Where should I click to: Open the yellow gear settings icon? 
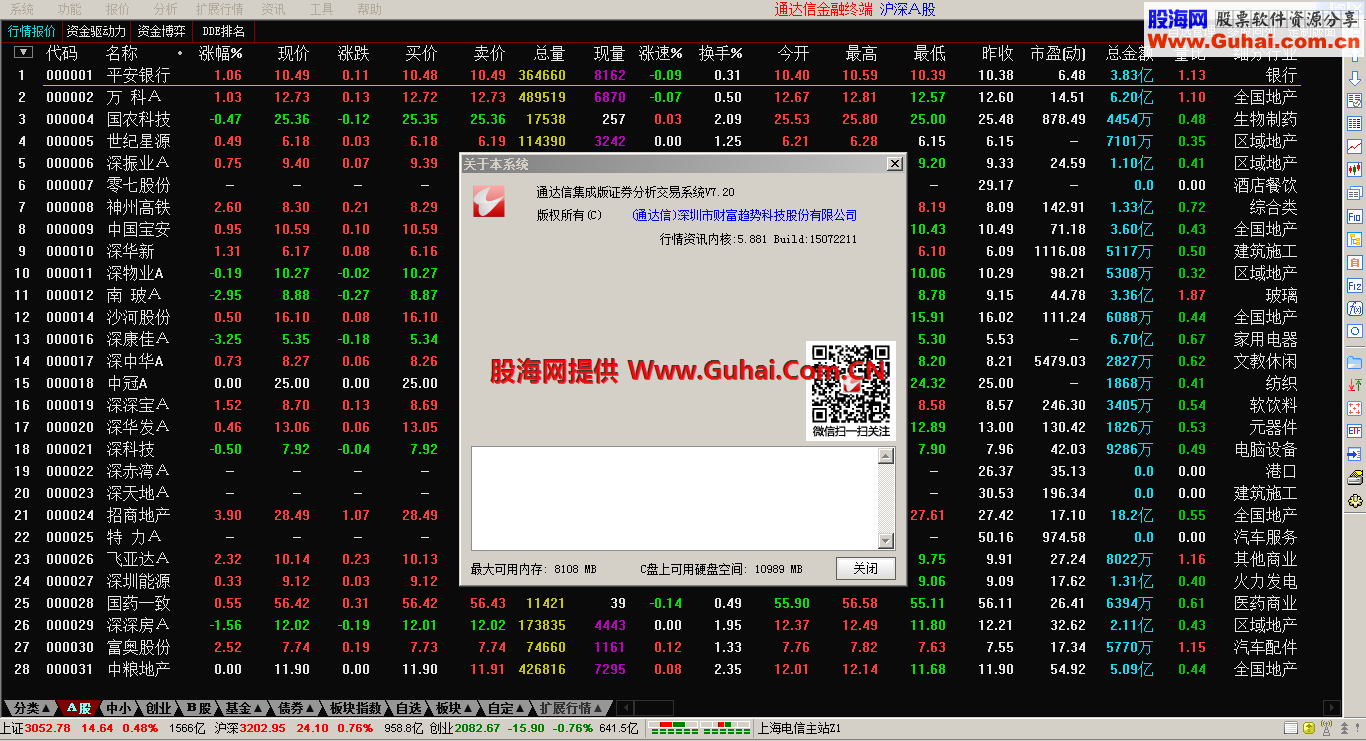(1355, 501)
